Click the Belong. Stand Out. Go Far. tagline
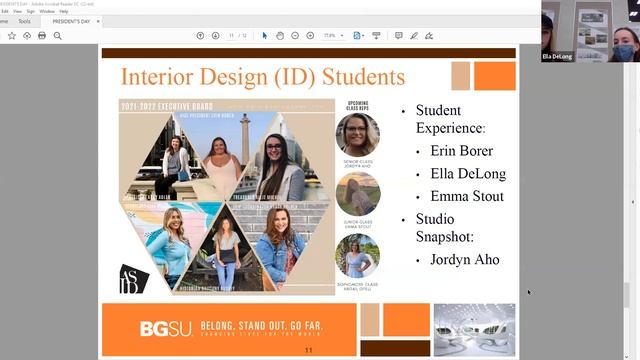The height and width of the screenshot is (360, 640). click(x=262, y=326)
